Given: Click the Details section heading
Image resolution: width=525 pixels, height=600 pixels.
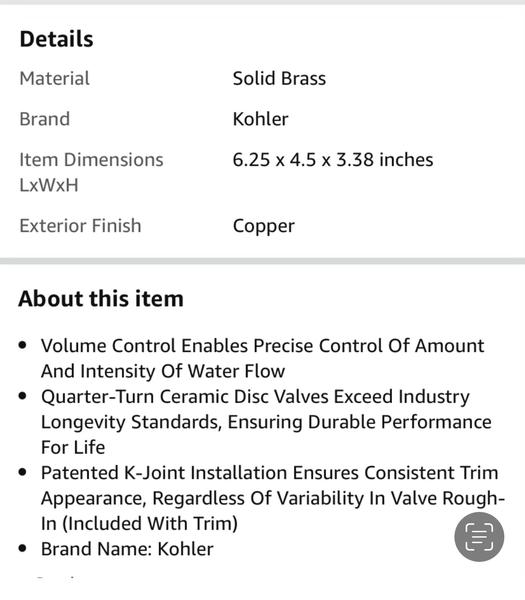Looking at the screenshot, I should pyautogui.click(x=56, y=39).
